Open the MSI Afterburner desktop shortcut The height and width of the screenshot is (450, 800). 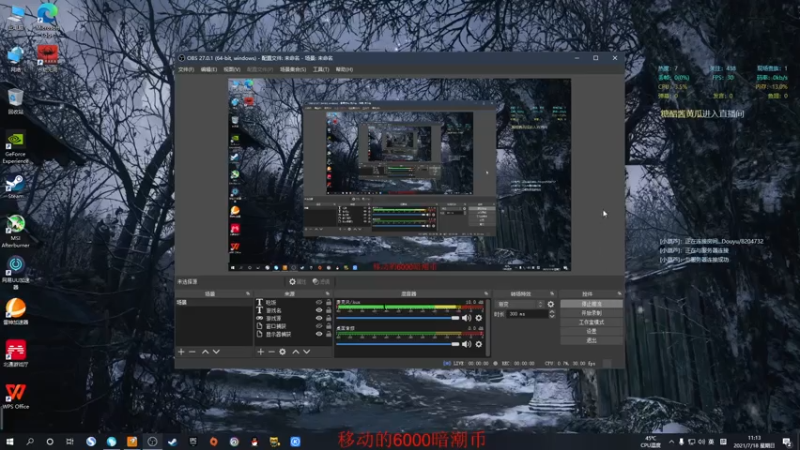coord(15,231)
